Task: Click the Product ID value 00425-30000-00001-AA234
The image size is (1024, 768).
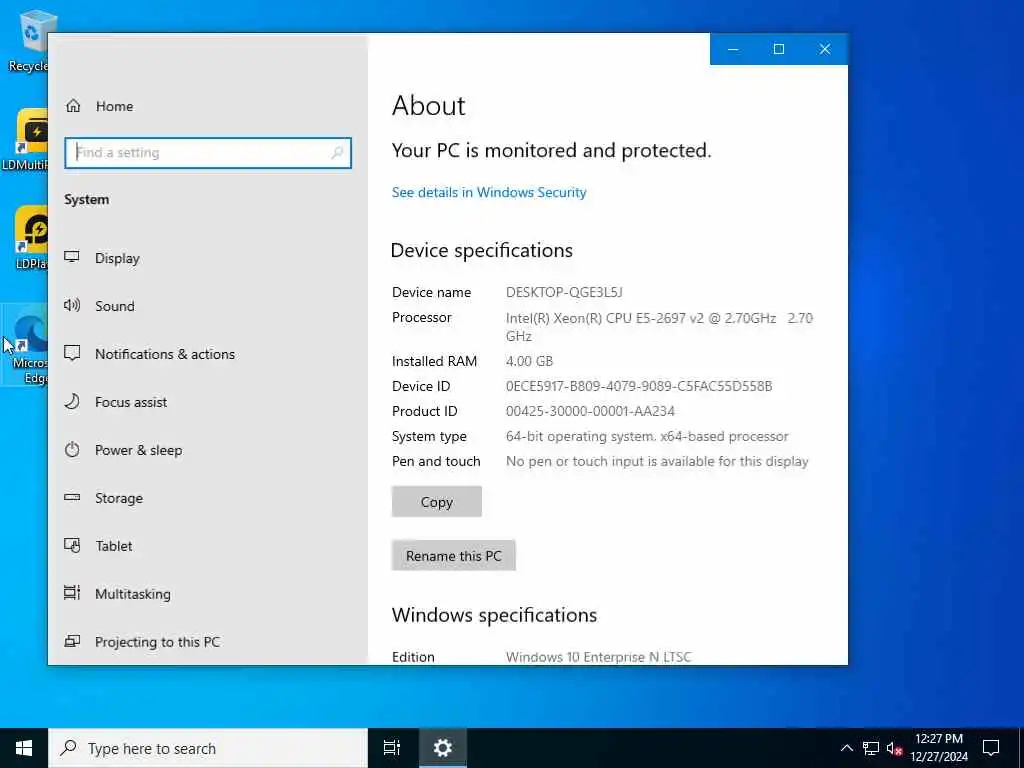Action: point(590,411)
